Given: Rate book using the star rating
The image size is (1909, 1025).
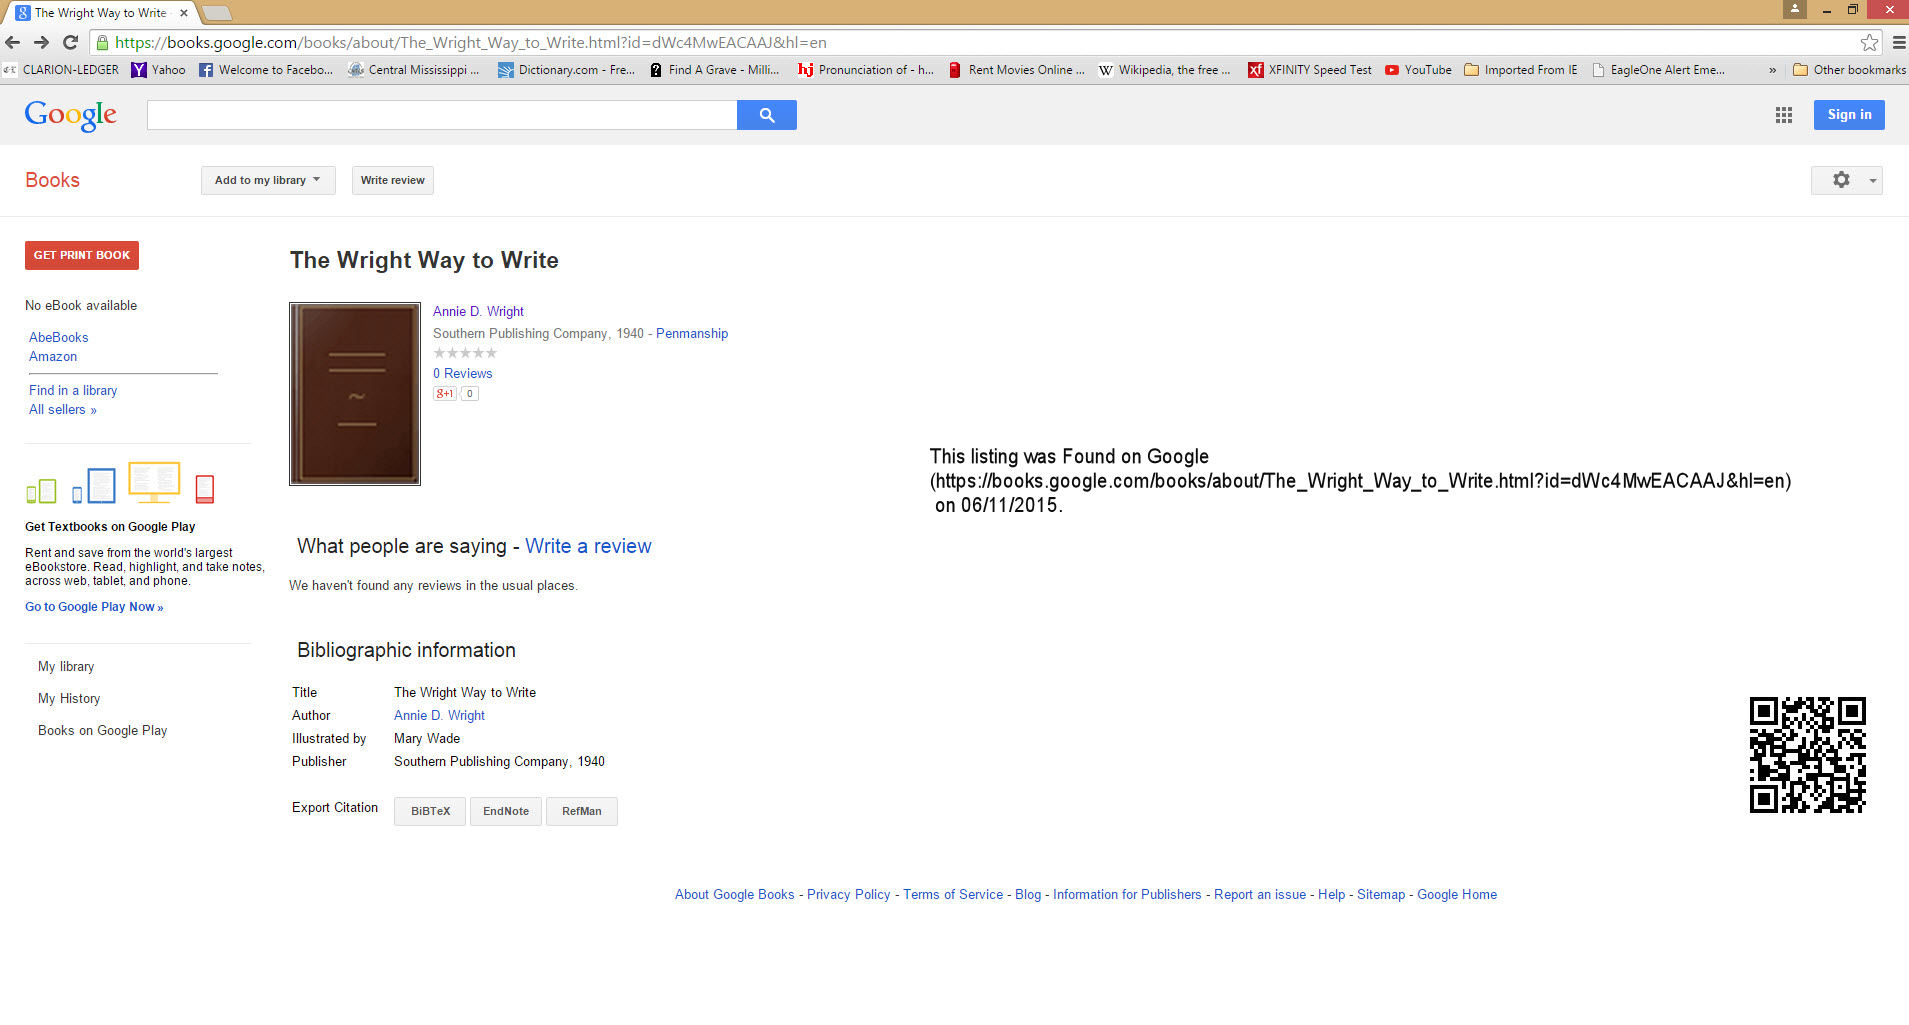Looking at the screenshot, I should [465, 353].
